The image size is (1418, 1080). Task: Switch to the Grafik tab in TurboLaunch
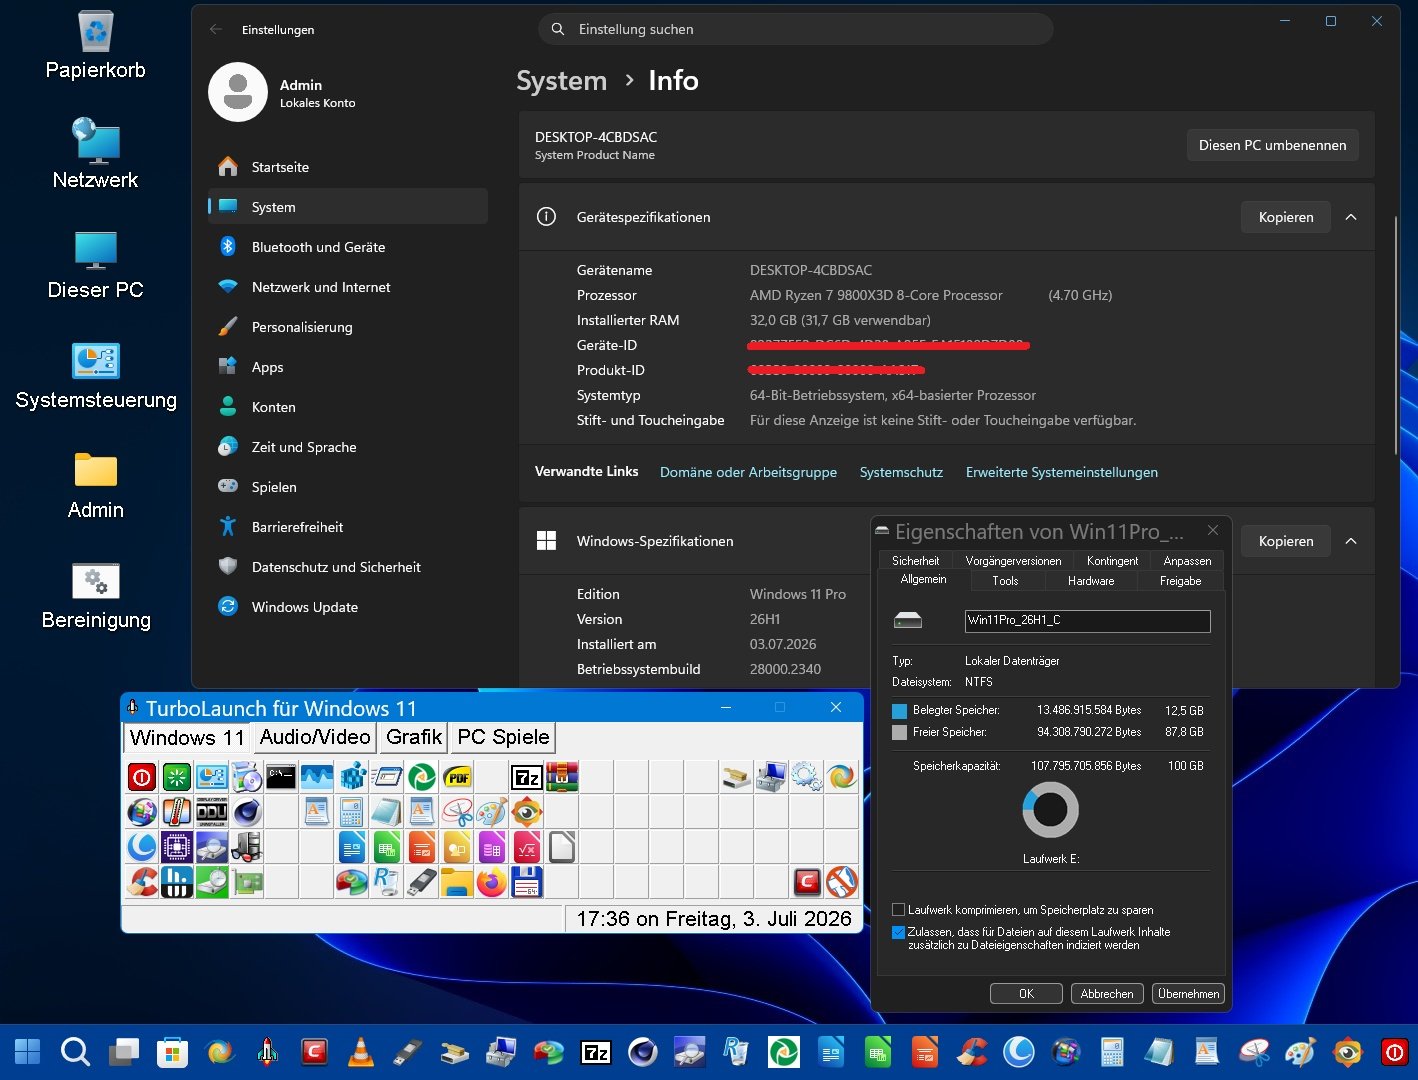[x=414, y=737]
